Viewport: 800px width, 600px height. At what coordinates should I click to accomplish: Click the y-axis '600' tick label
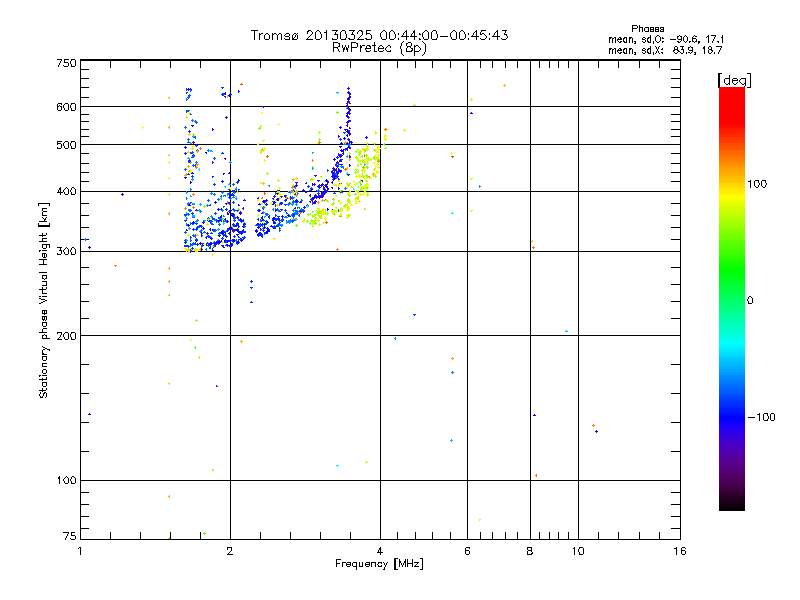(x=66, y=107)
